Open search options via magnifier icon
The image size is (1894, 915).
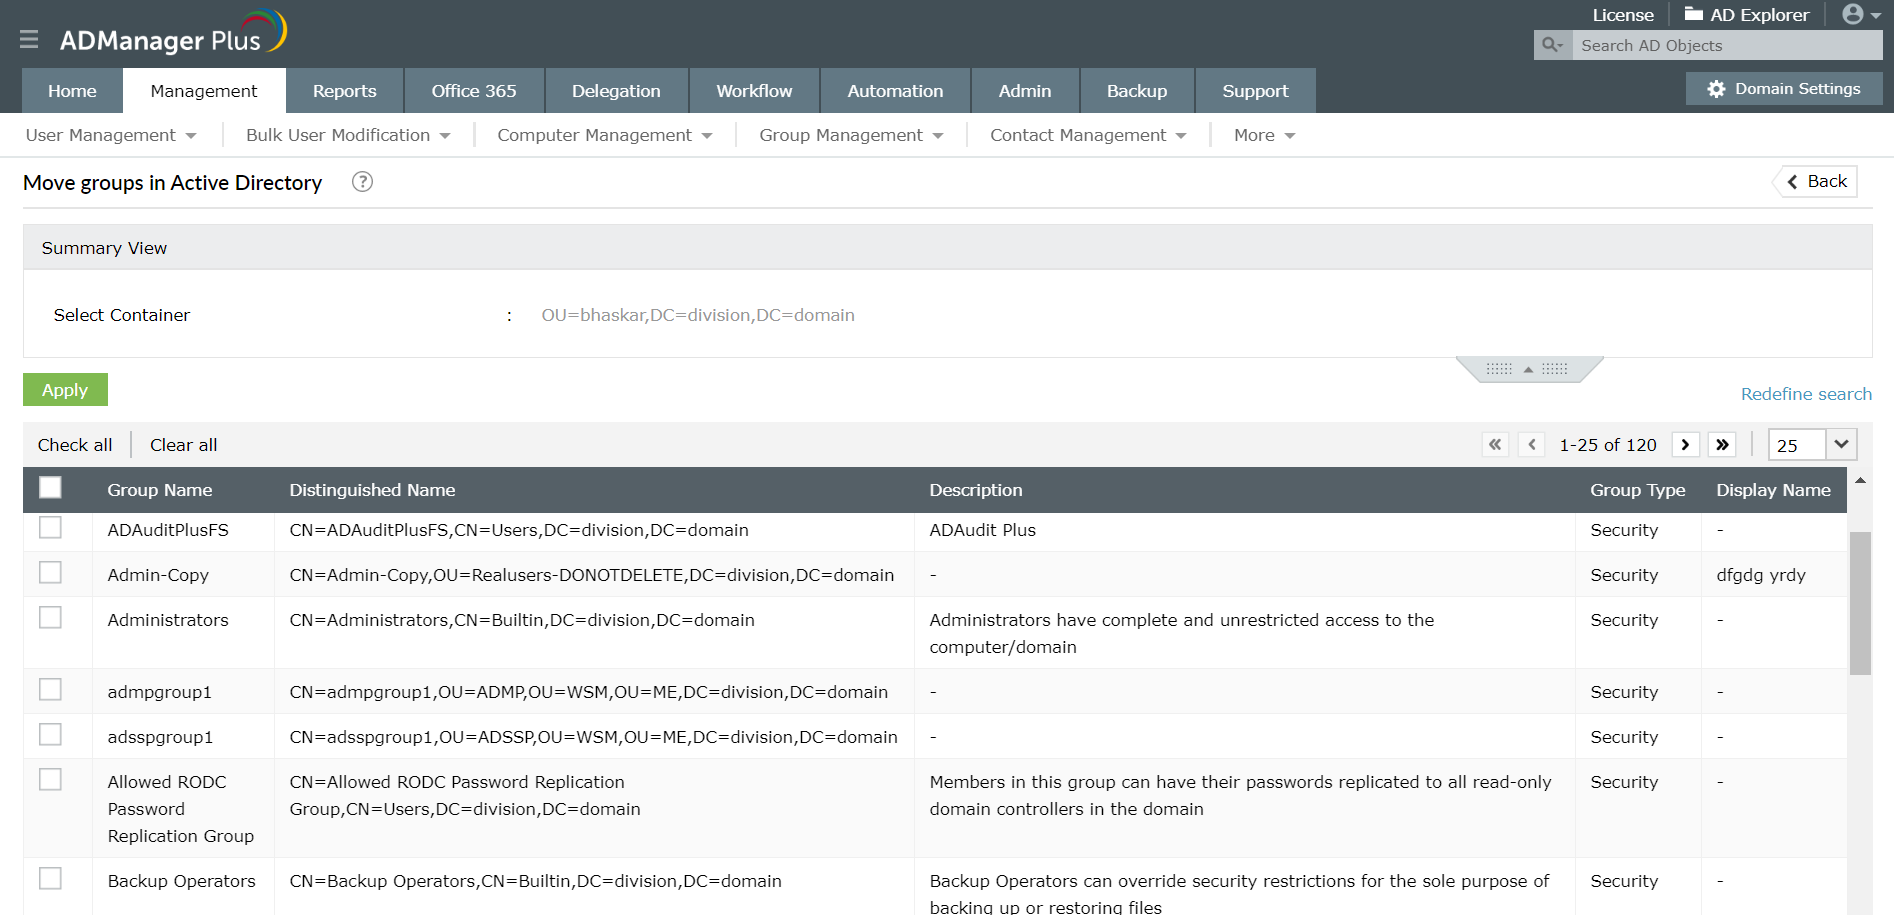[1551, 45]
